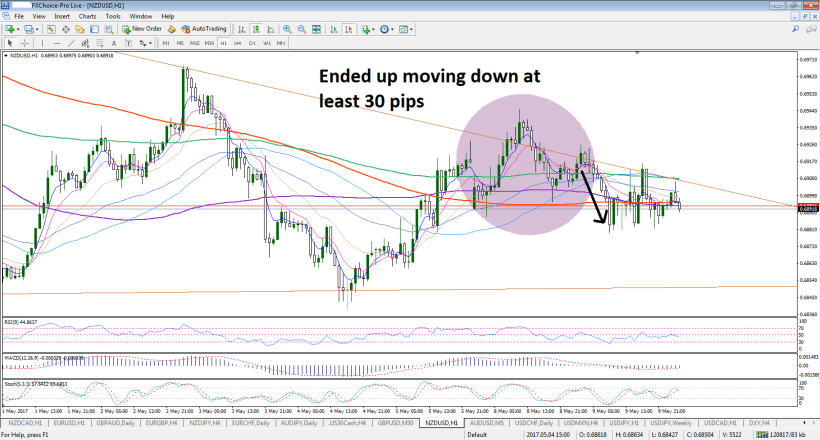Expand the Profiles dropdown arrow
The height and width of the screenshot is (440, 820).
pos(37,29)
